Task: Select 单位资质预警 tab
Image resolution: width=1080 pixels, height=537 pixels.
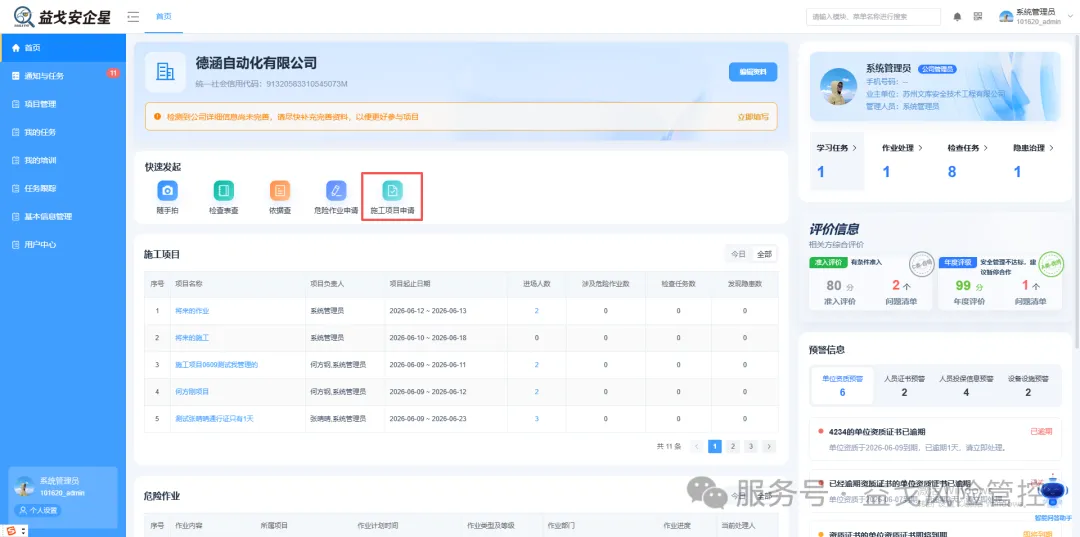Action: [842, 386]
